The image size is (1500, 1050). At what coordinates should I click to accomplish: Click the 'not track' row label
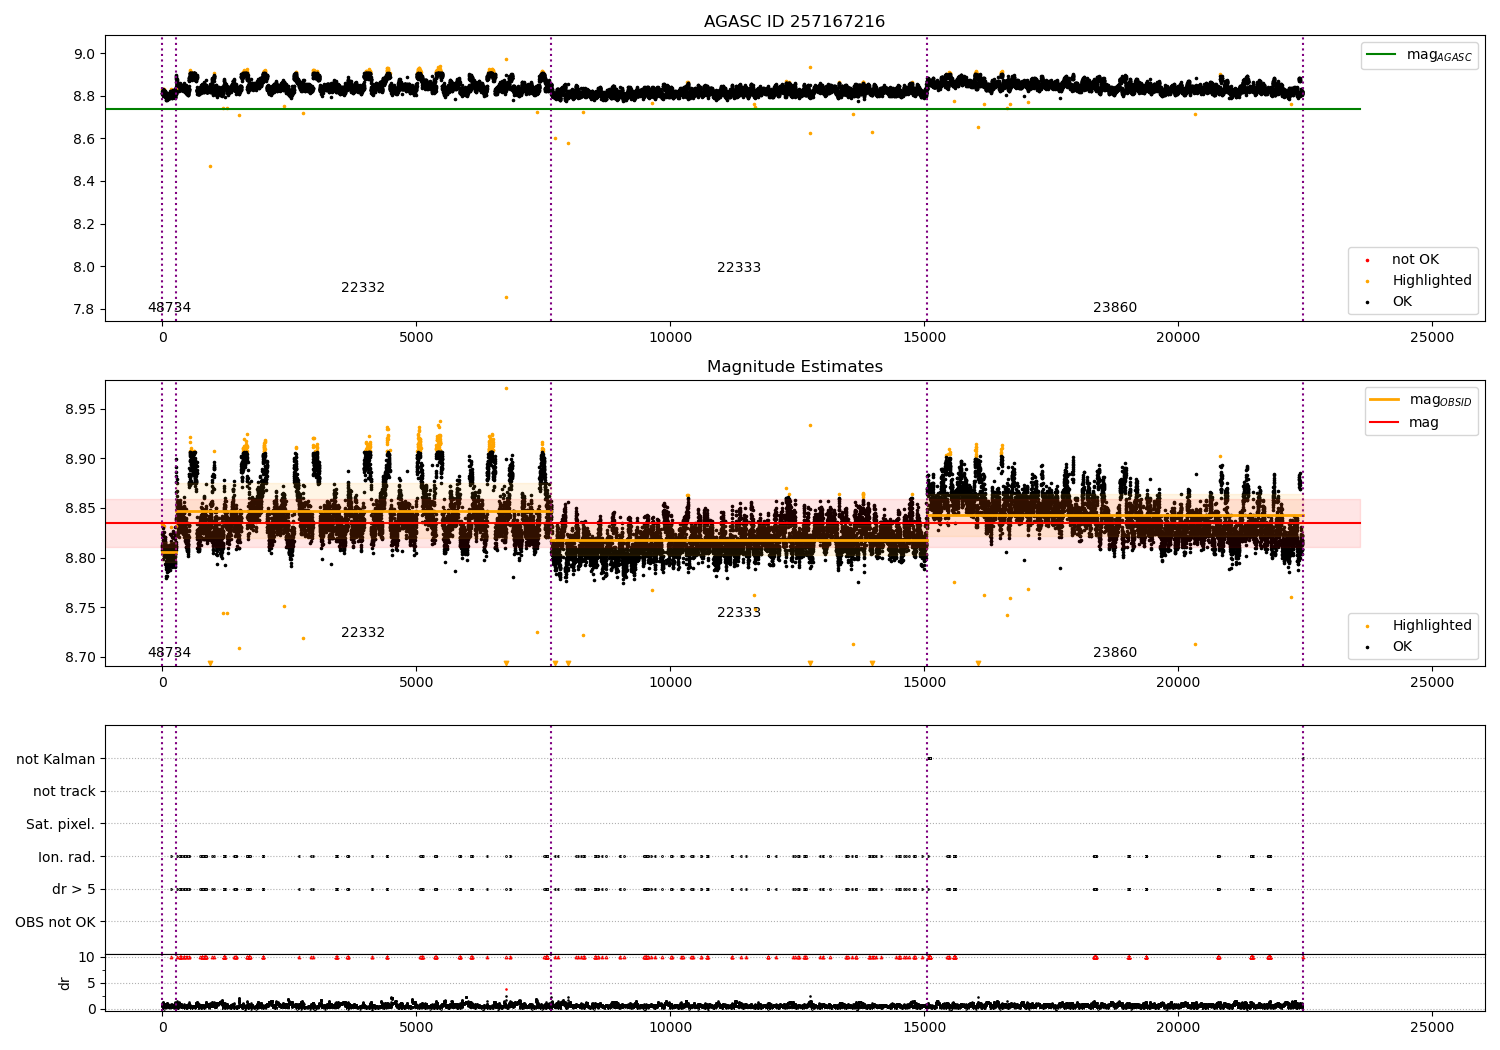click(64, 792)
